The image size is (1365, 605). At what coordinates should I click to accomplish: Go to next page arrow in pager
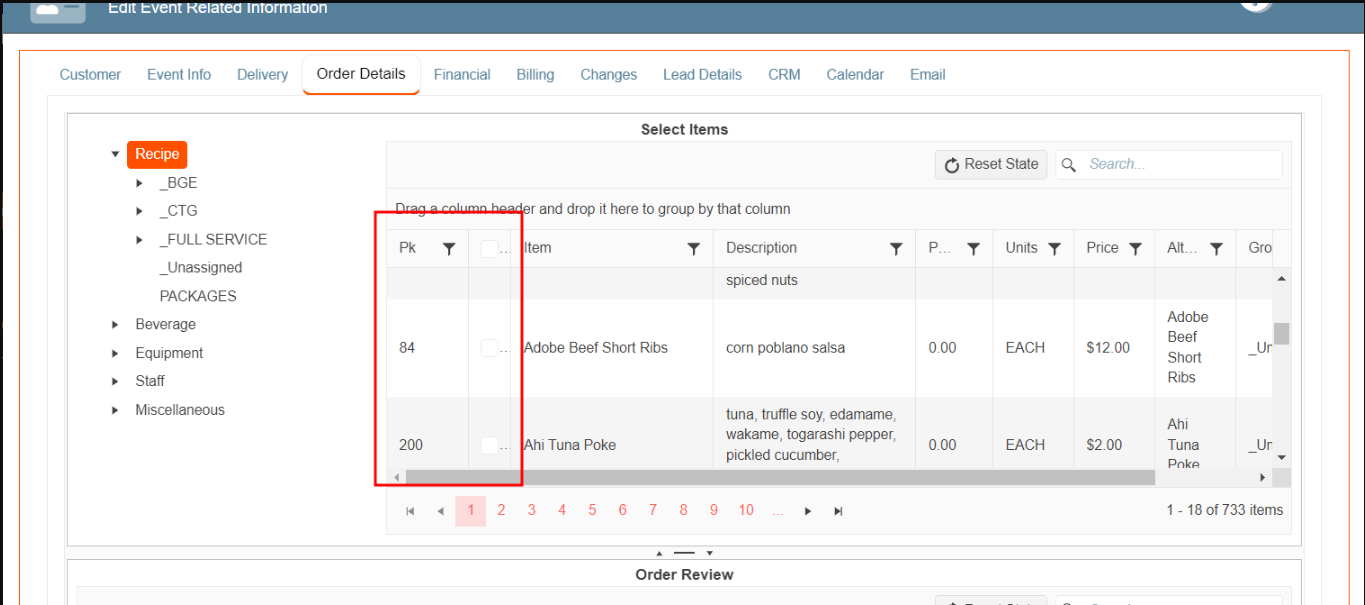[808, 511]
